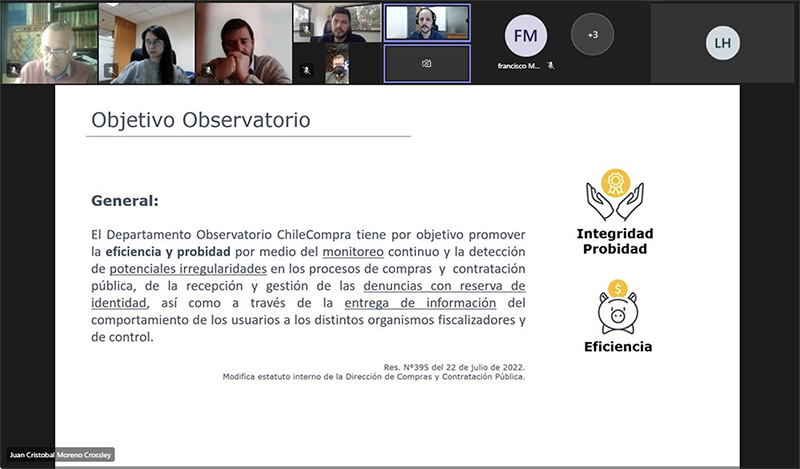
Task: Click the 'Eficiencia' caption
Action: point(618,347)
